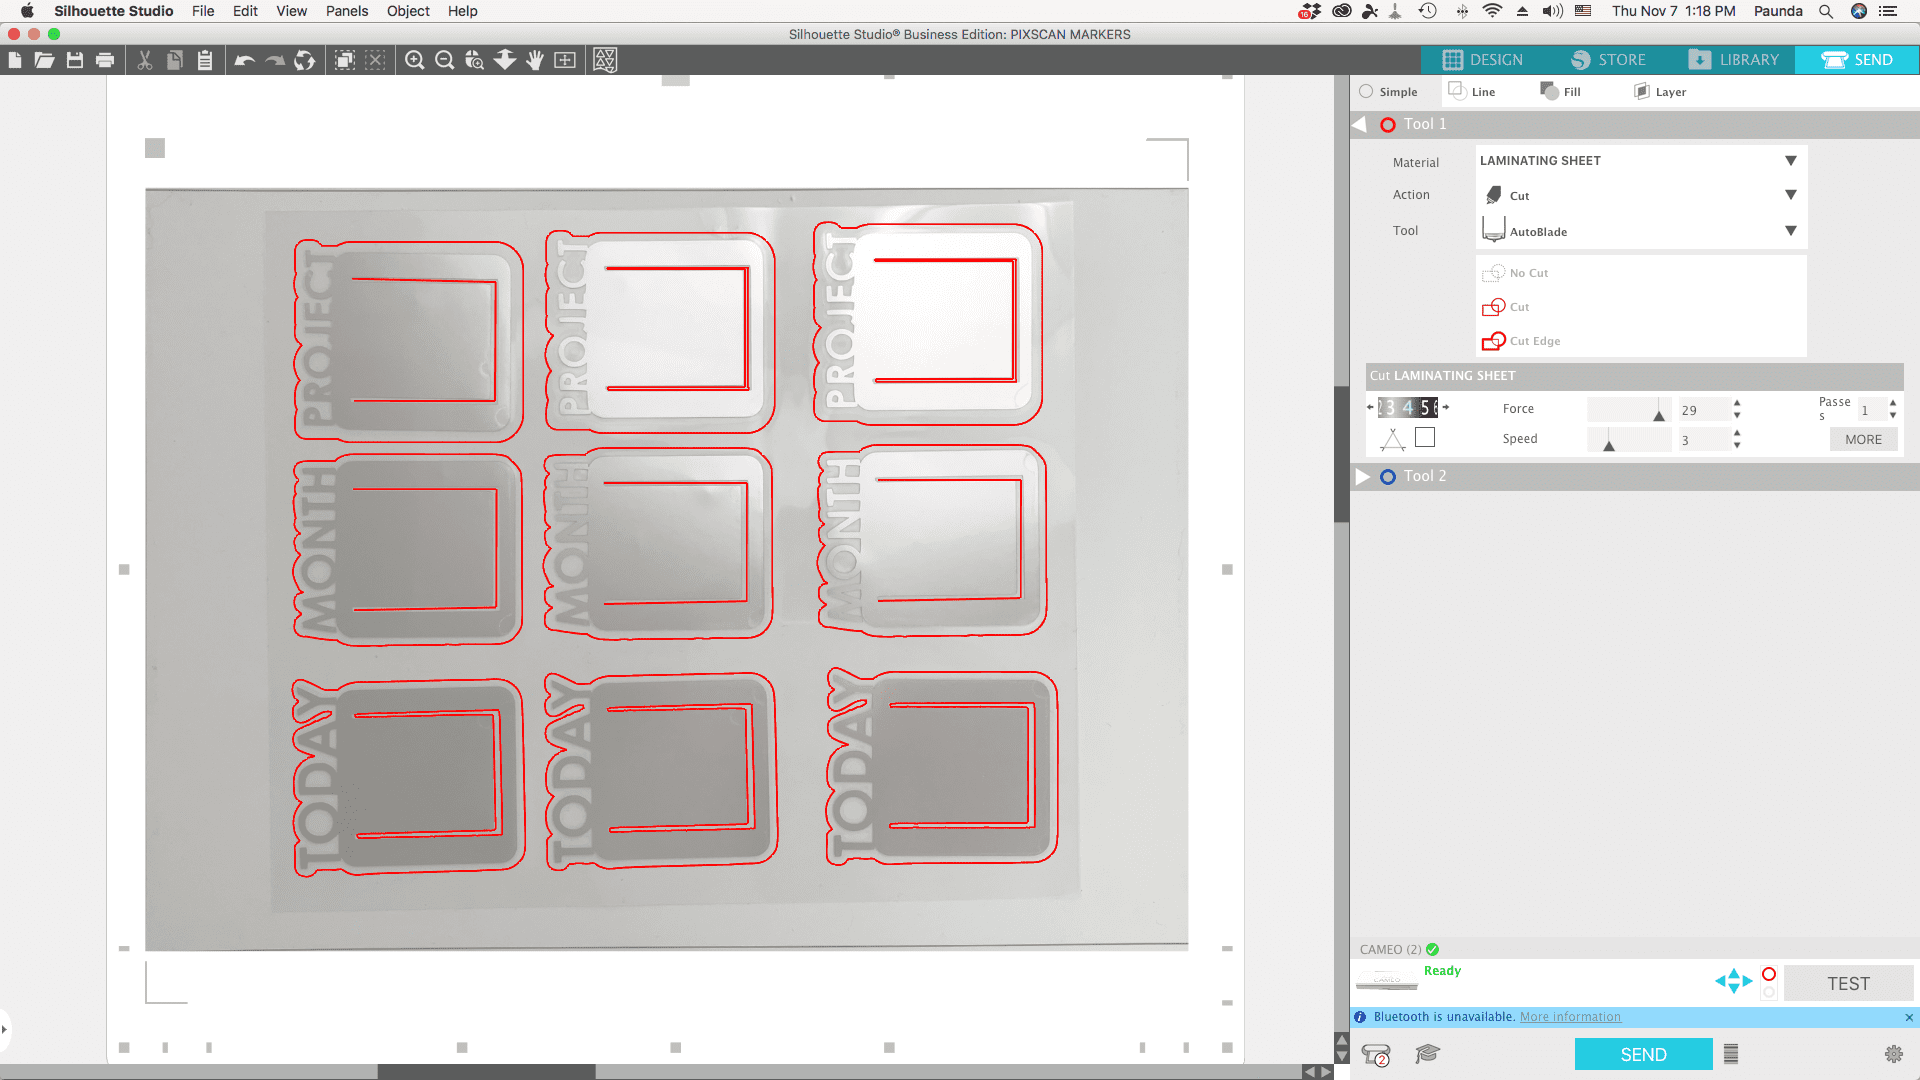Click the Save icon in toolbar
The height and width of the screenshot is (1080, 1920).
[x=75, y=61]
